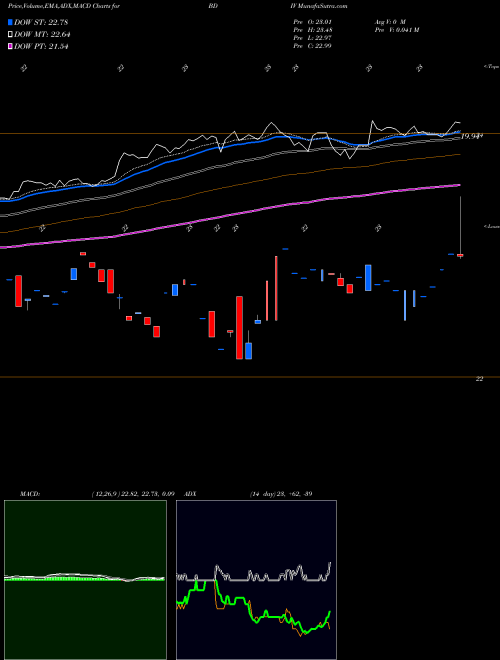Select the 'DOW PT: 21.54' legend text
500x660 pixels.
click(41, 46)
